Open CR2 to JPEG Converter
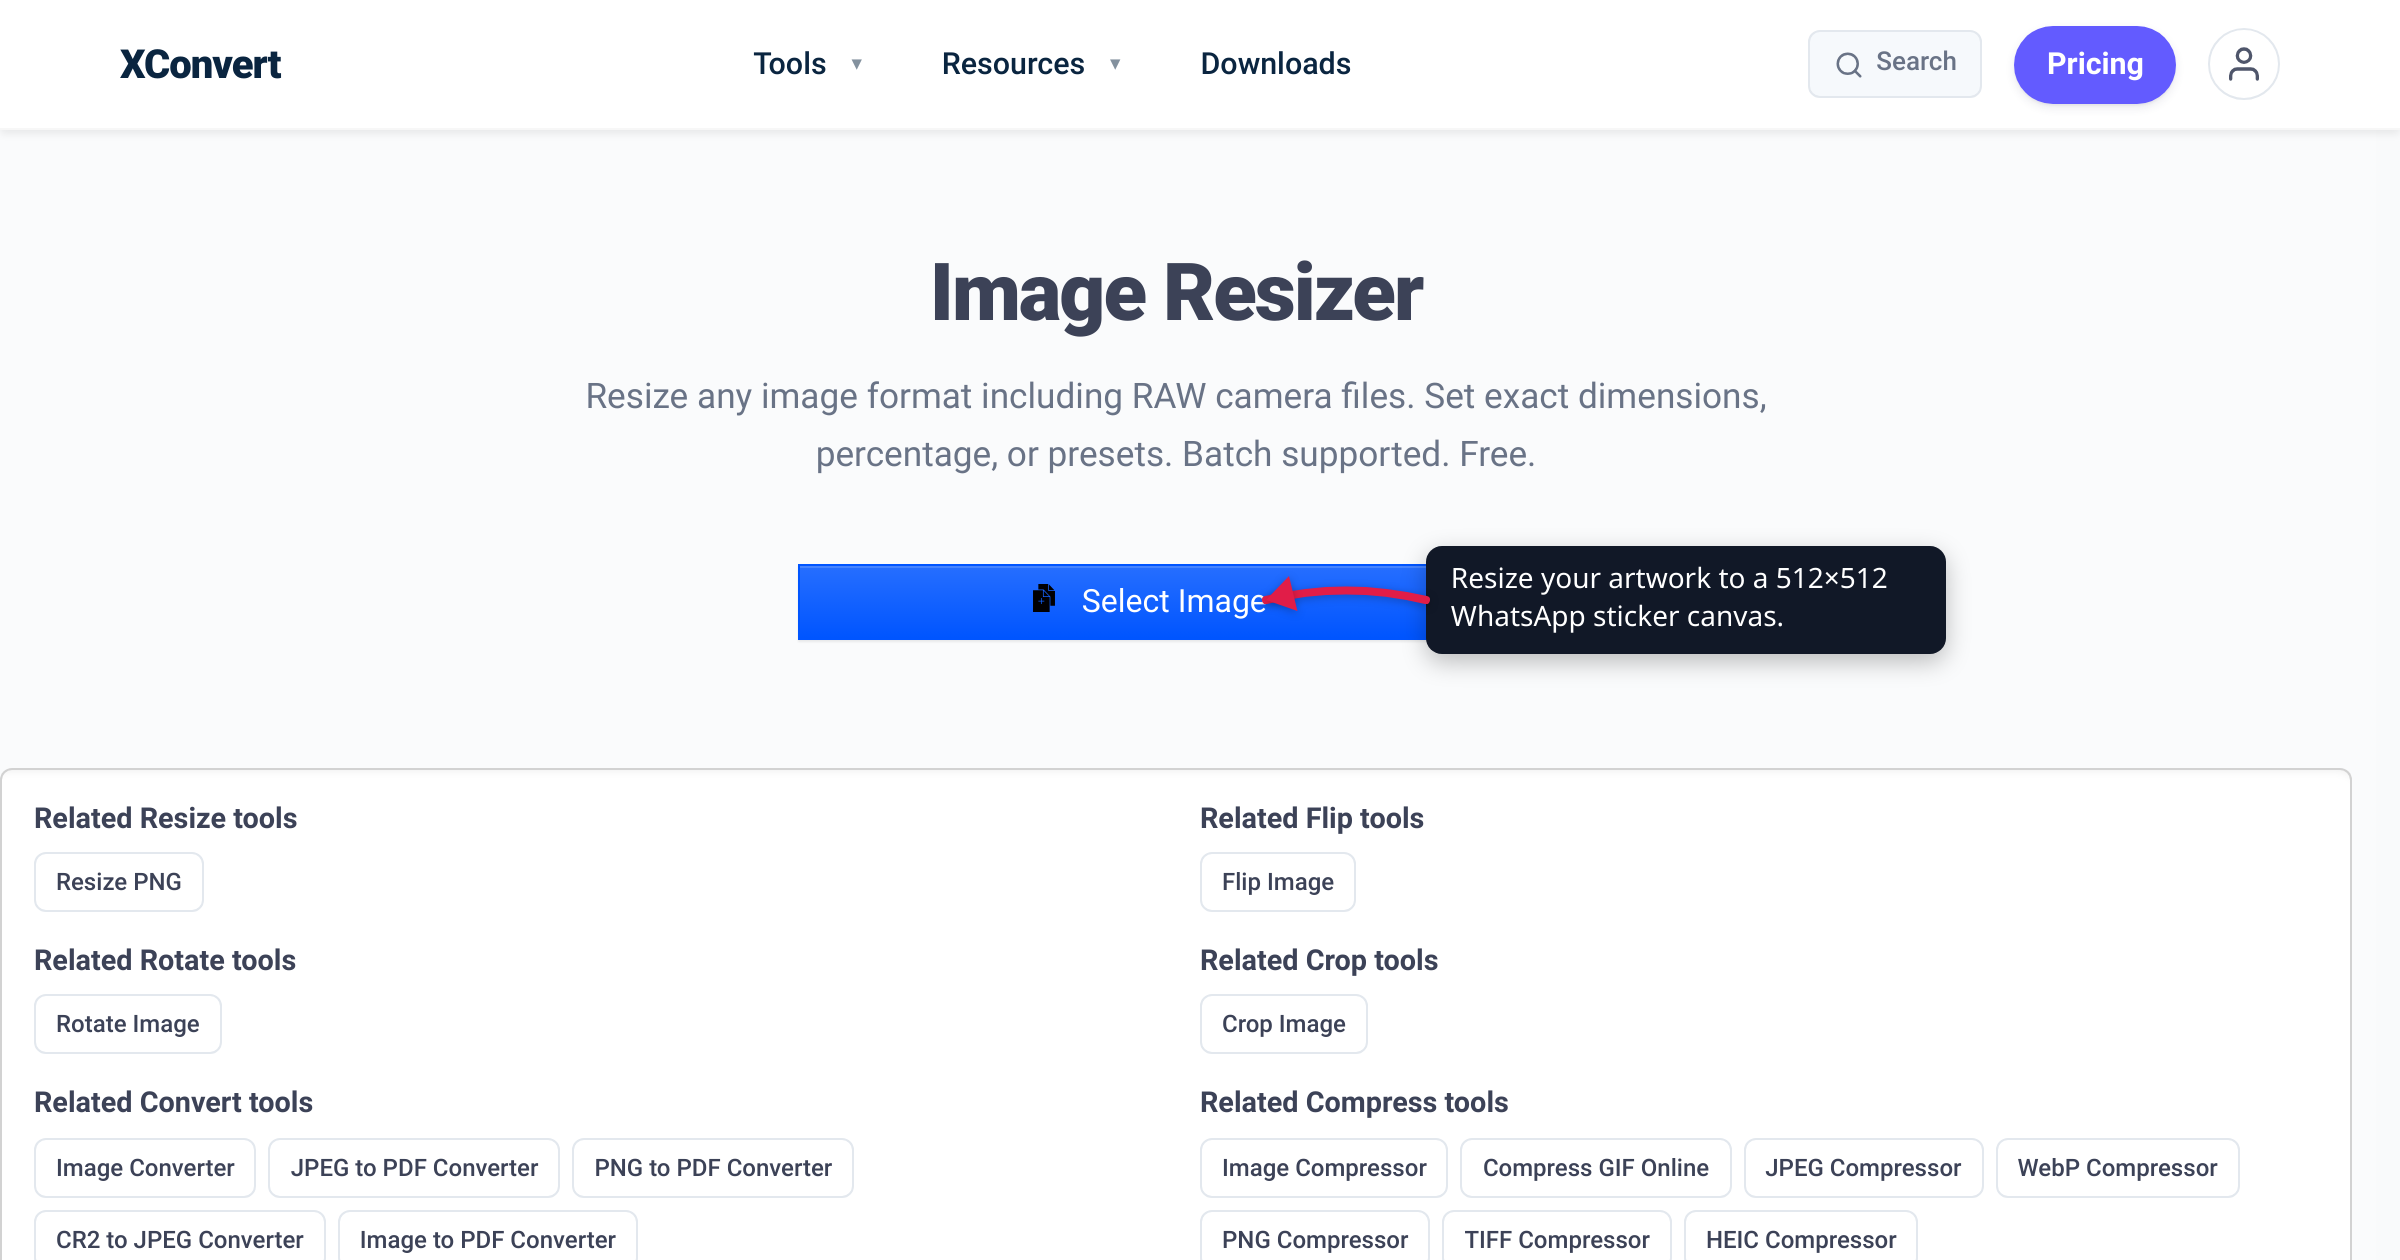 [x=180, y=1238]
